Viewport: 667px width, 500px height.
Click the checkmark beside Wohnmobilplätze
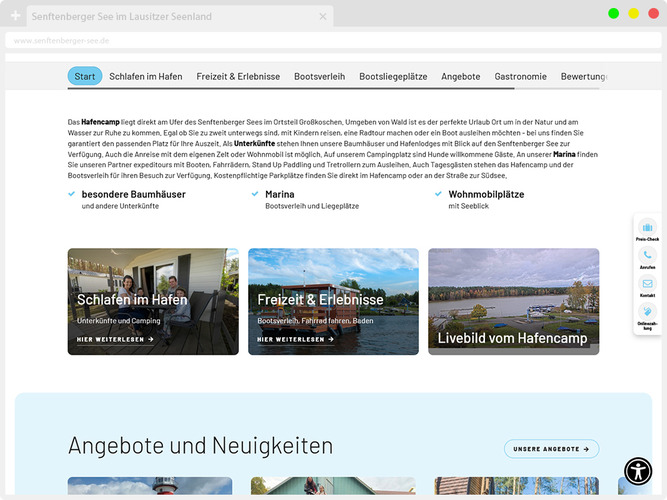[x=439, y=194]
